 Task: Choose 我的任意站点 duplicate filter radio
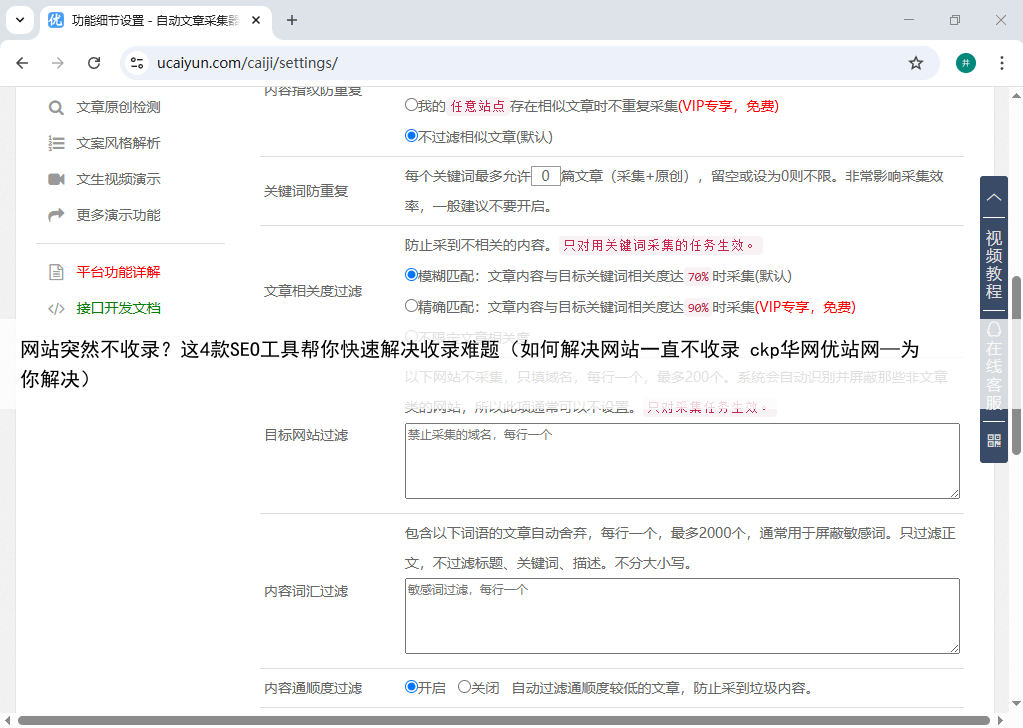pos(411,105)
